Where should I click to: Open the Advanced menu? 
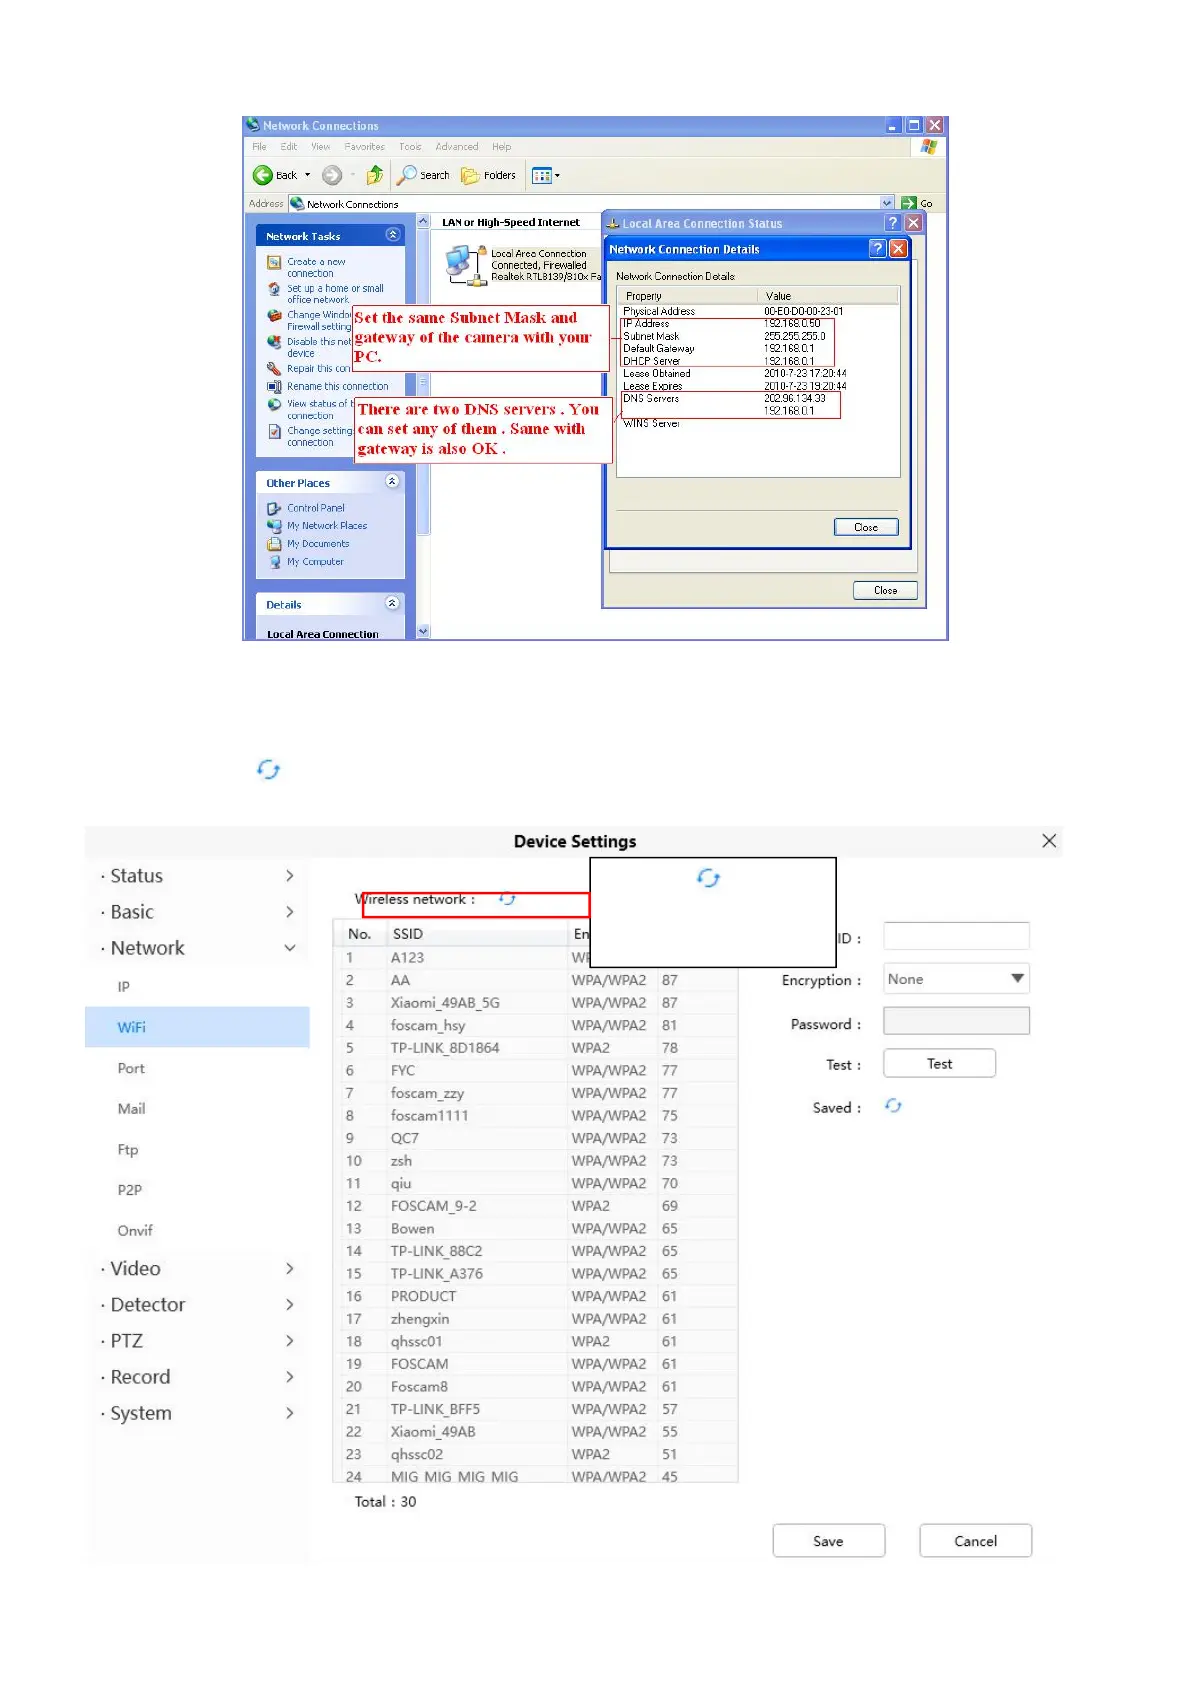click(456, 147)
